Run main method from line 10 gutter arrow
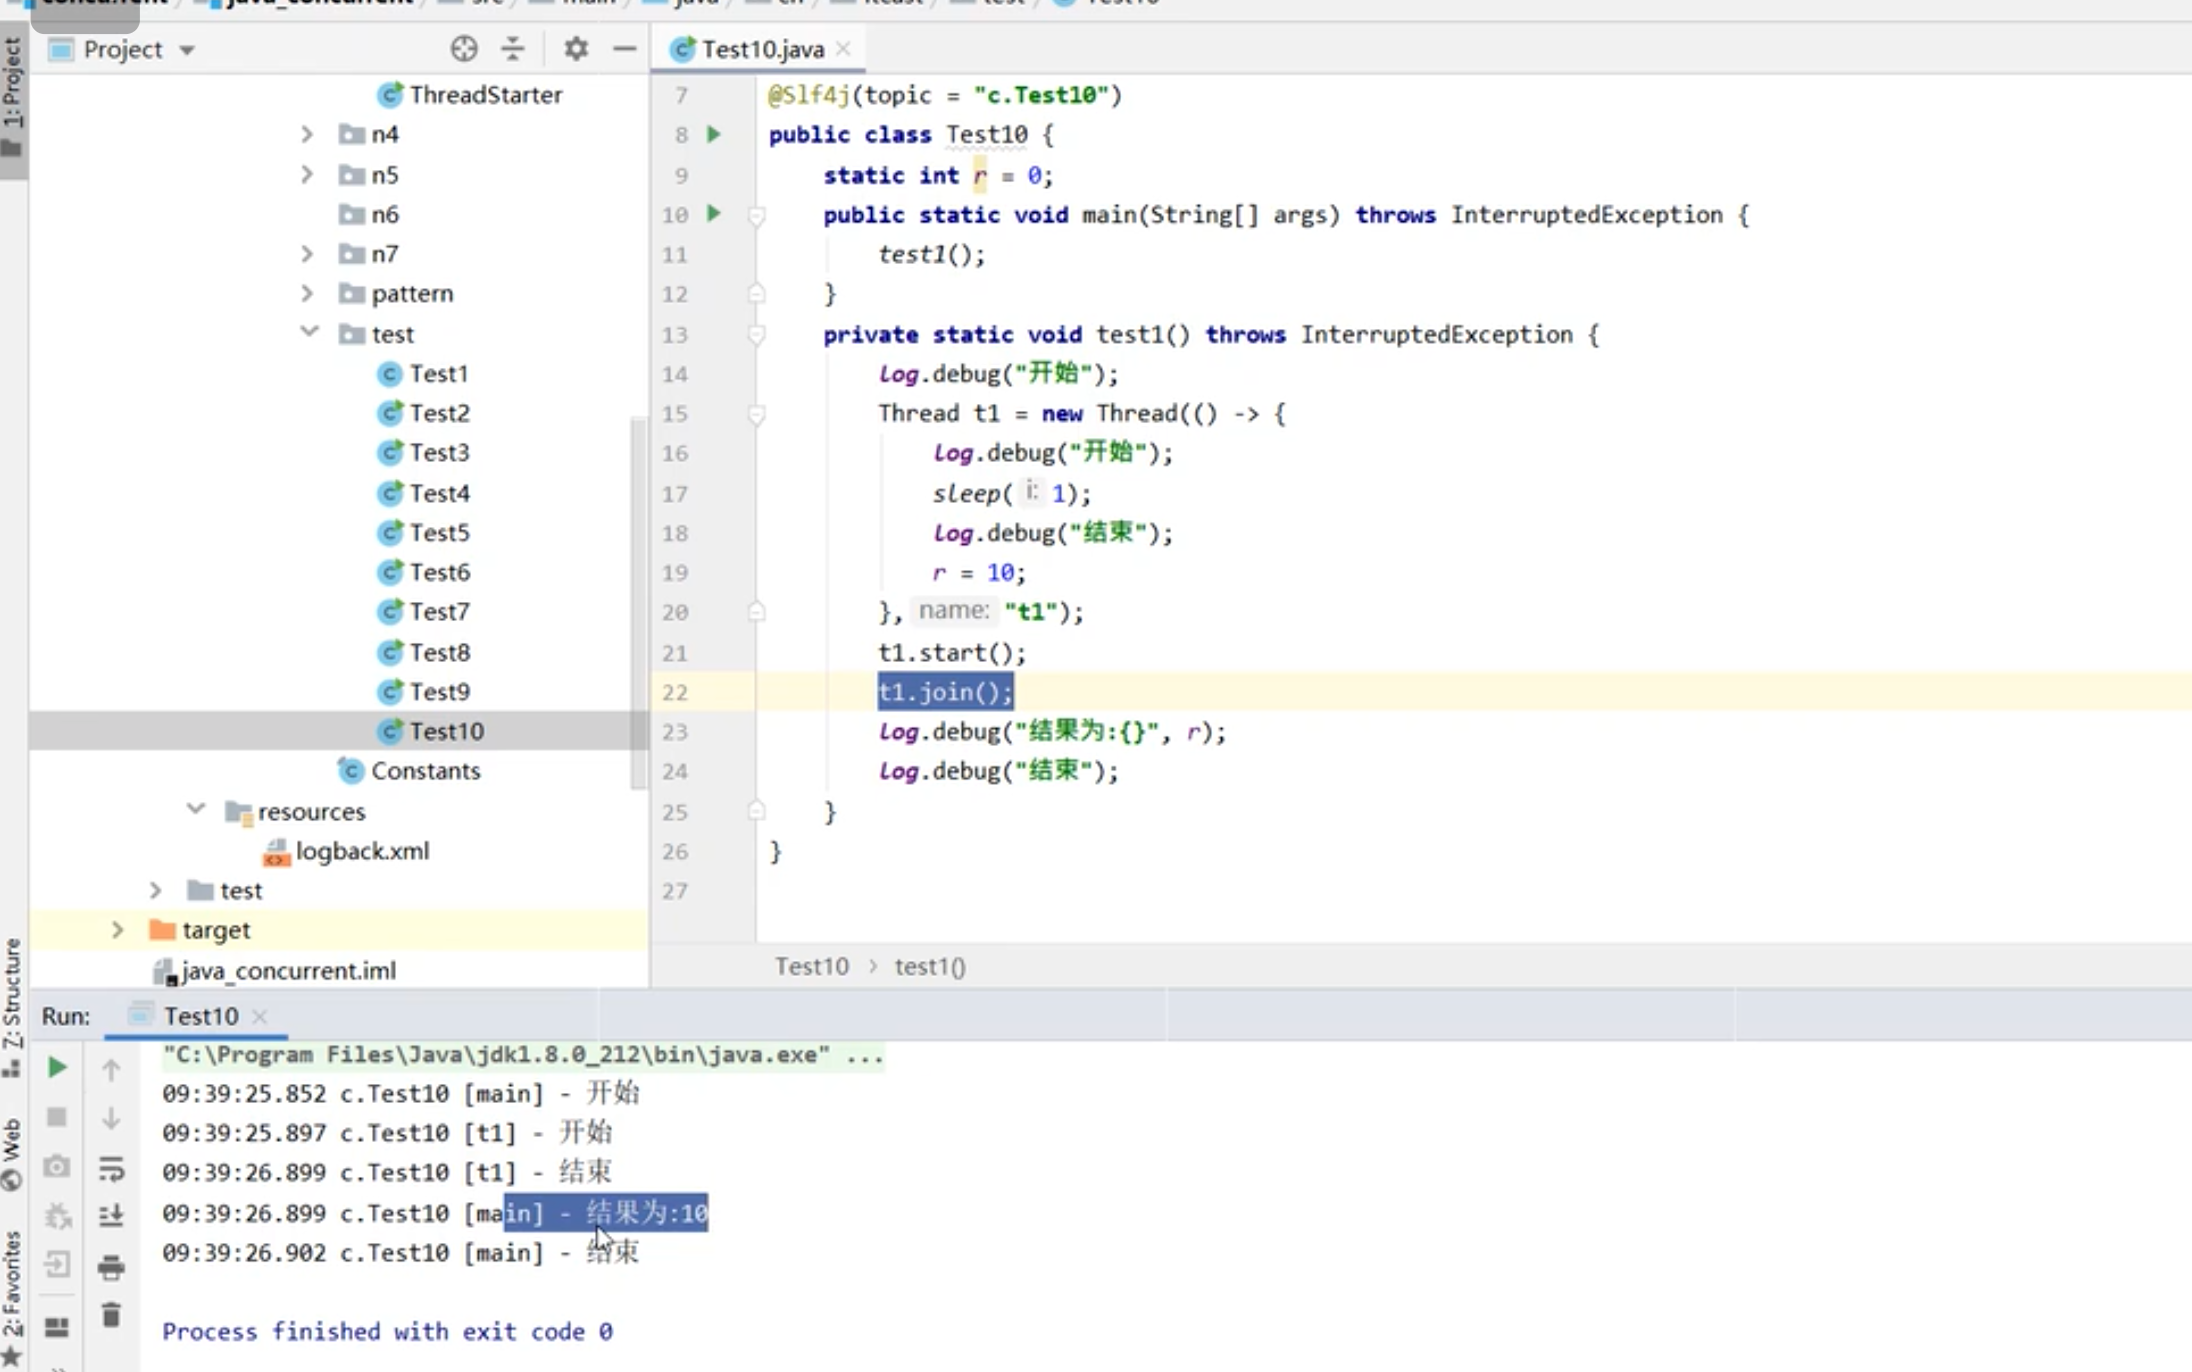 714,213
